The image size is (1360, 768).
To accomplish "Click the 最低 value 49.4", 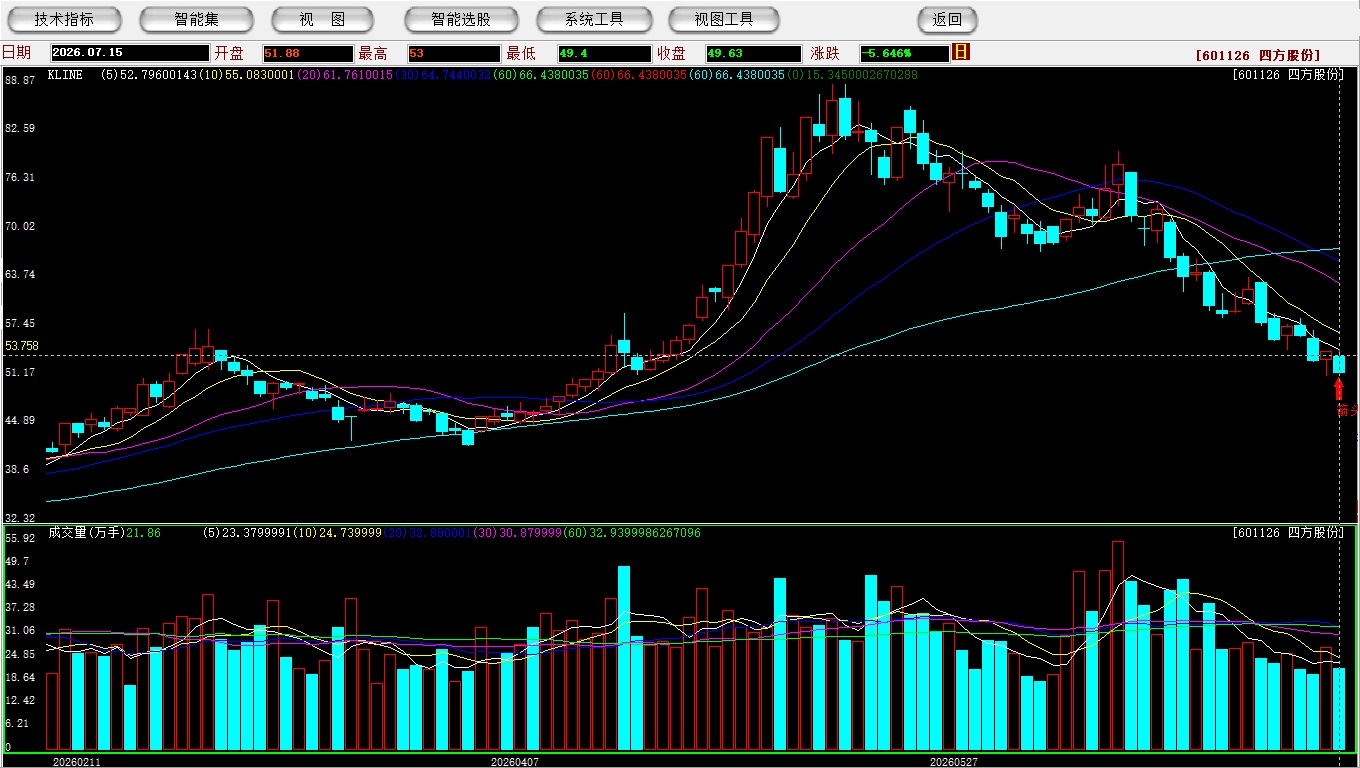I will (604, 53).
